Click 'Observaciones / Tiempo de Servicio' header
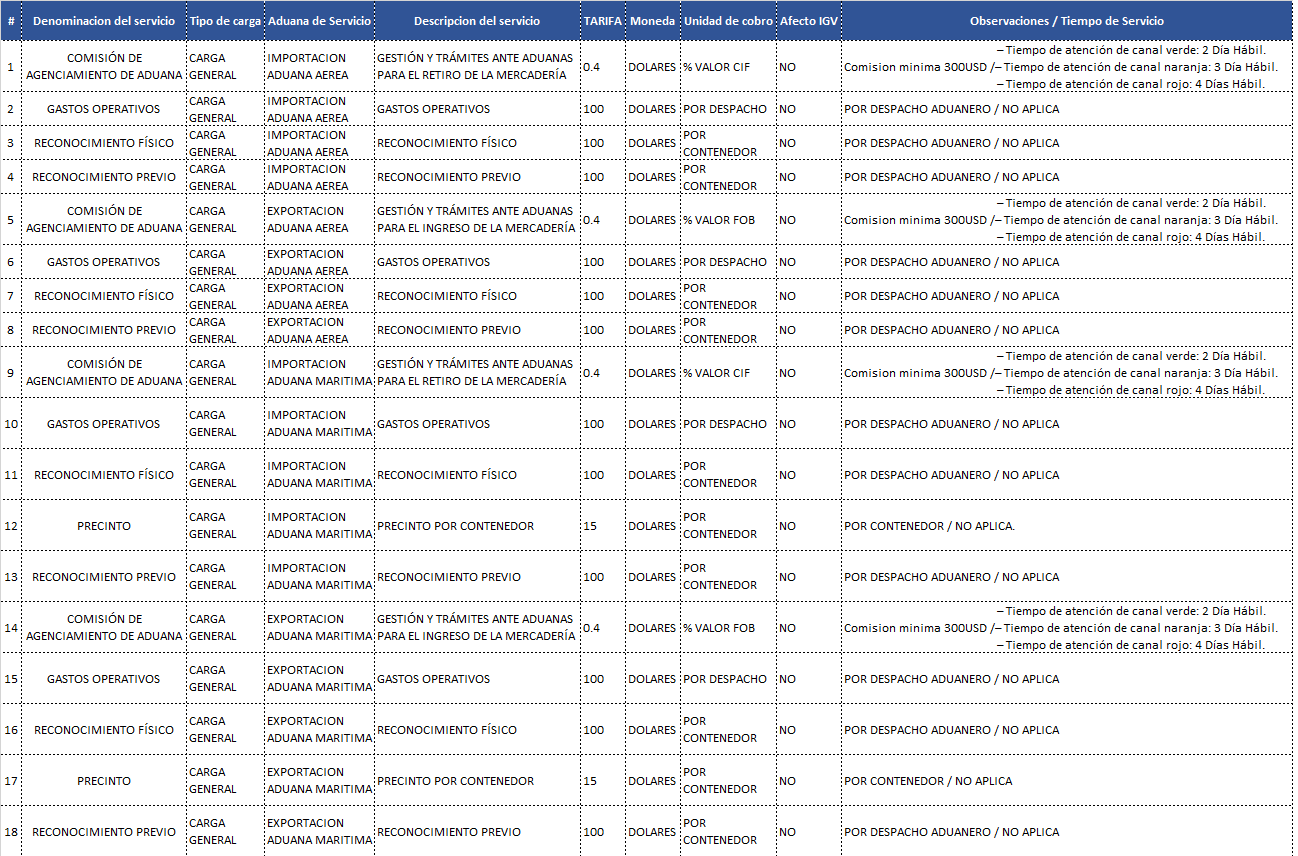Screen dimensions: 1298x856 click(x=1066, y=21)
